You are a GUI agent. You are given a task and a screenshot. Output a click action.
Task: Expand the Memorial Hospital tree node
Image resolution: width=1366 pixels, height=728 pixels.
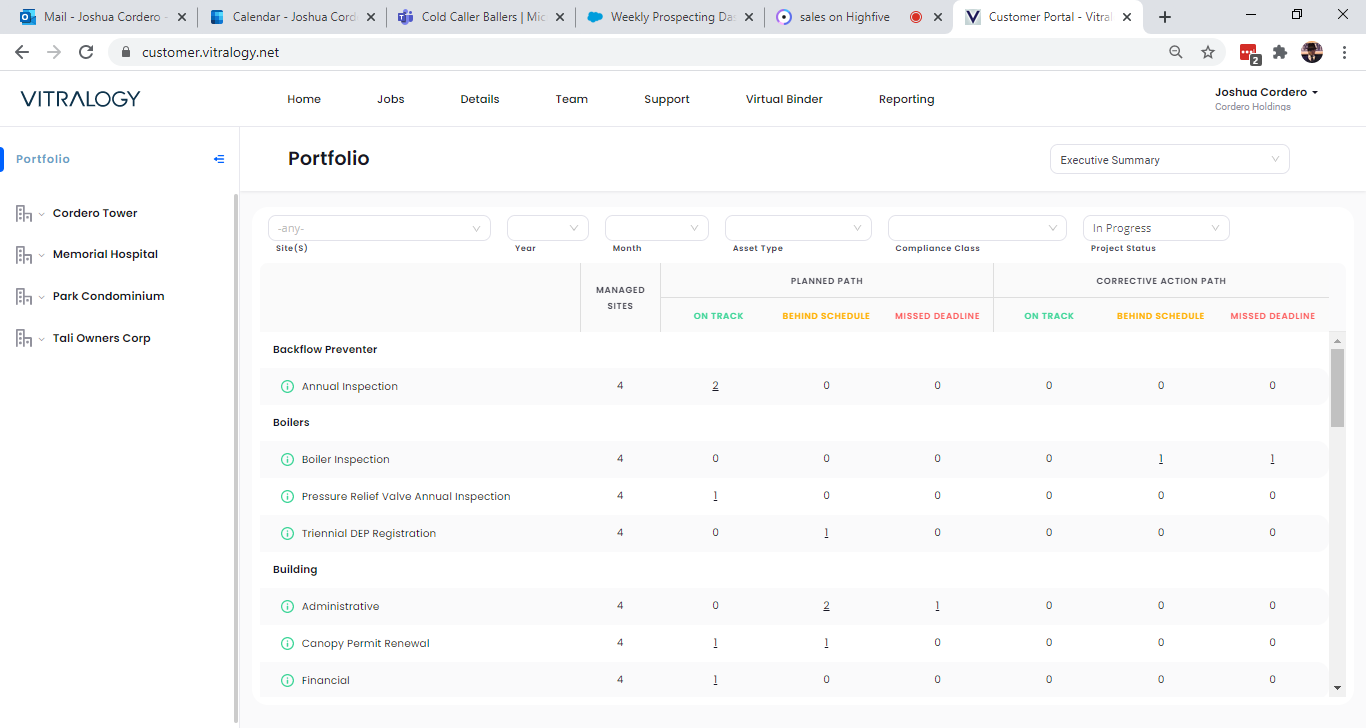point(42,255)
